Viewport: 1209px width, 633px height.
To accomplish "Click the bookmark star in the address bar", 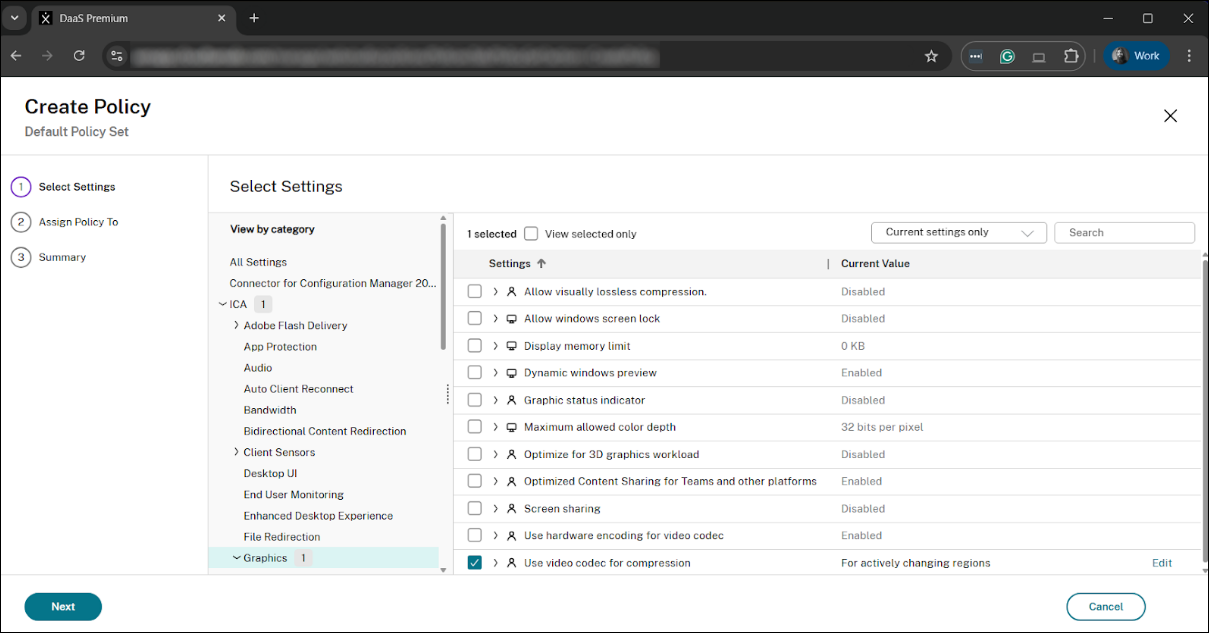I will click(931, 56).
